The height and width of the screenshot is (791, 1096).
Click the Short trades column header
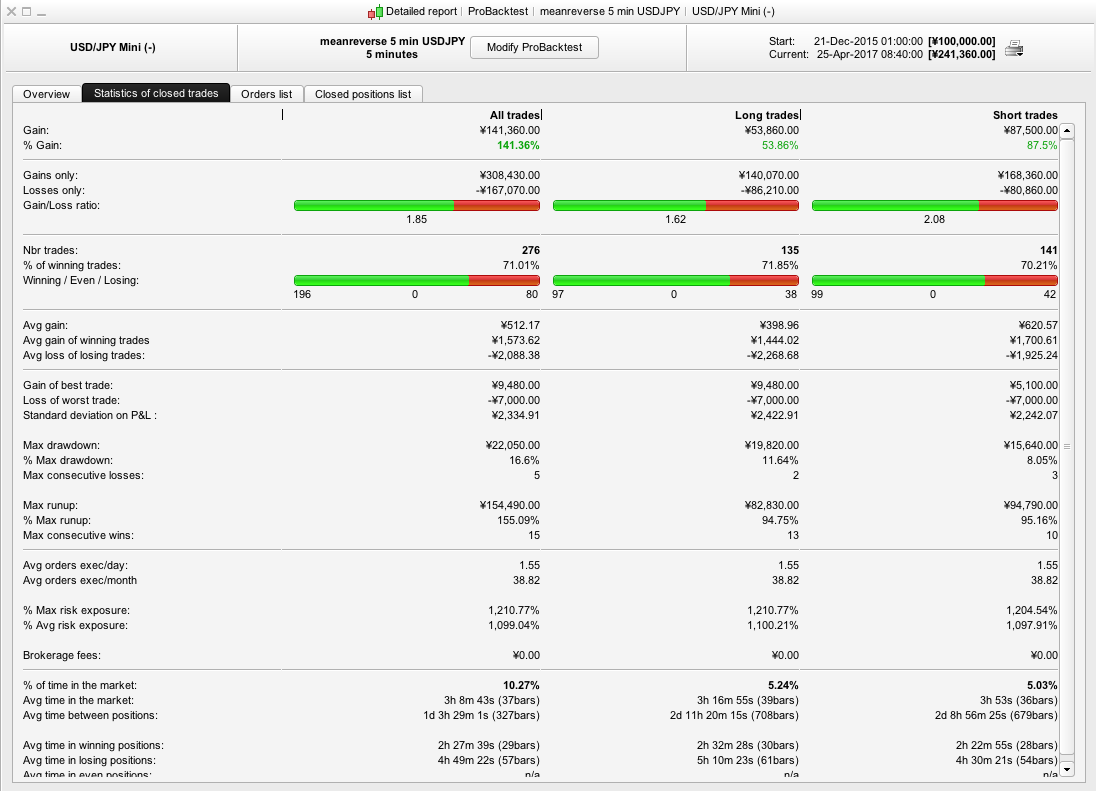(1025, 115)
